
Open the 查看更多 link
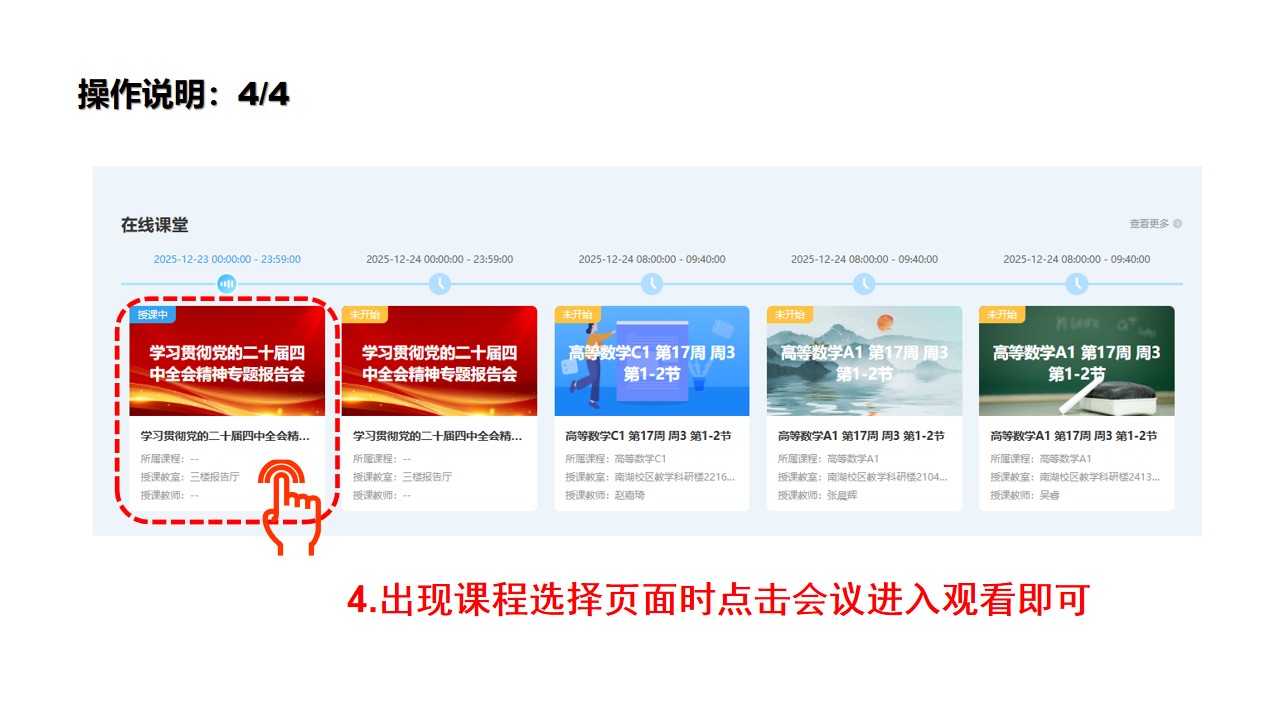click(x=1149, y=224)
